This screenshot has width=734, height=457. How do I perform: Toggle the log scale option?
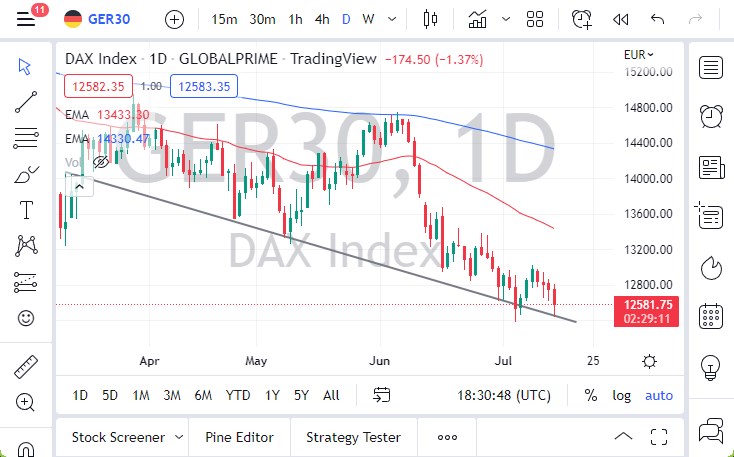[622, 395]
